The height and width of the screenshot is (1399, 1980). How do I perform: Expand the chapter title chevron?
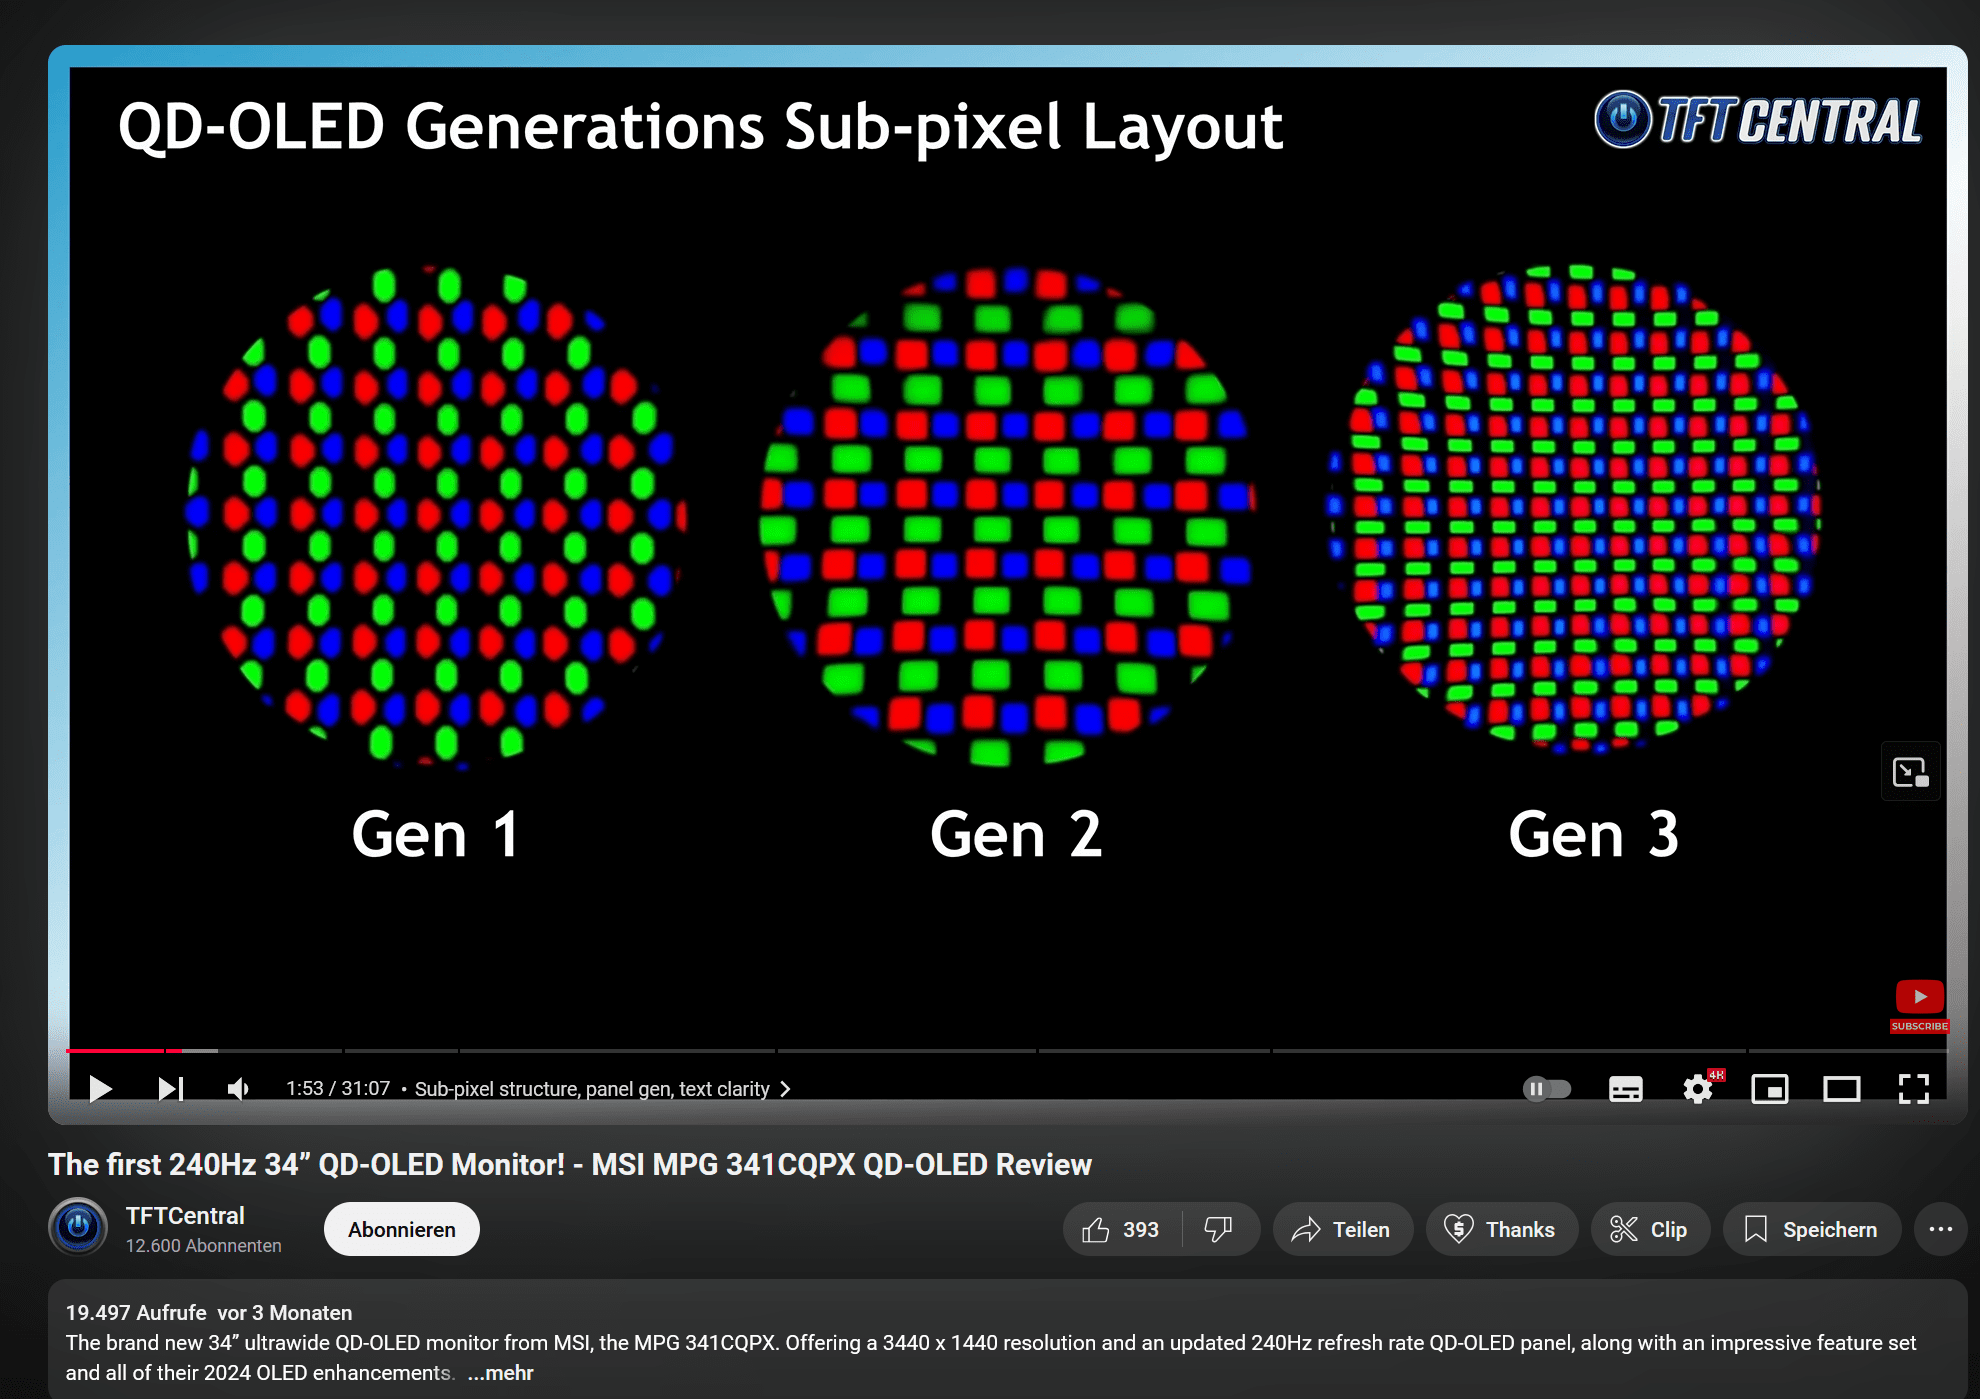point(786,1089)
